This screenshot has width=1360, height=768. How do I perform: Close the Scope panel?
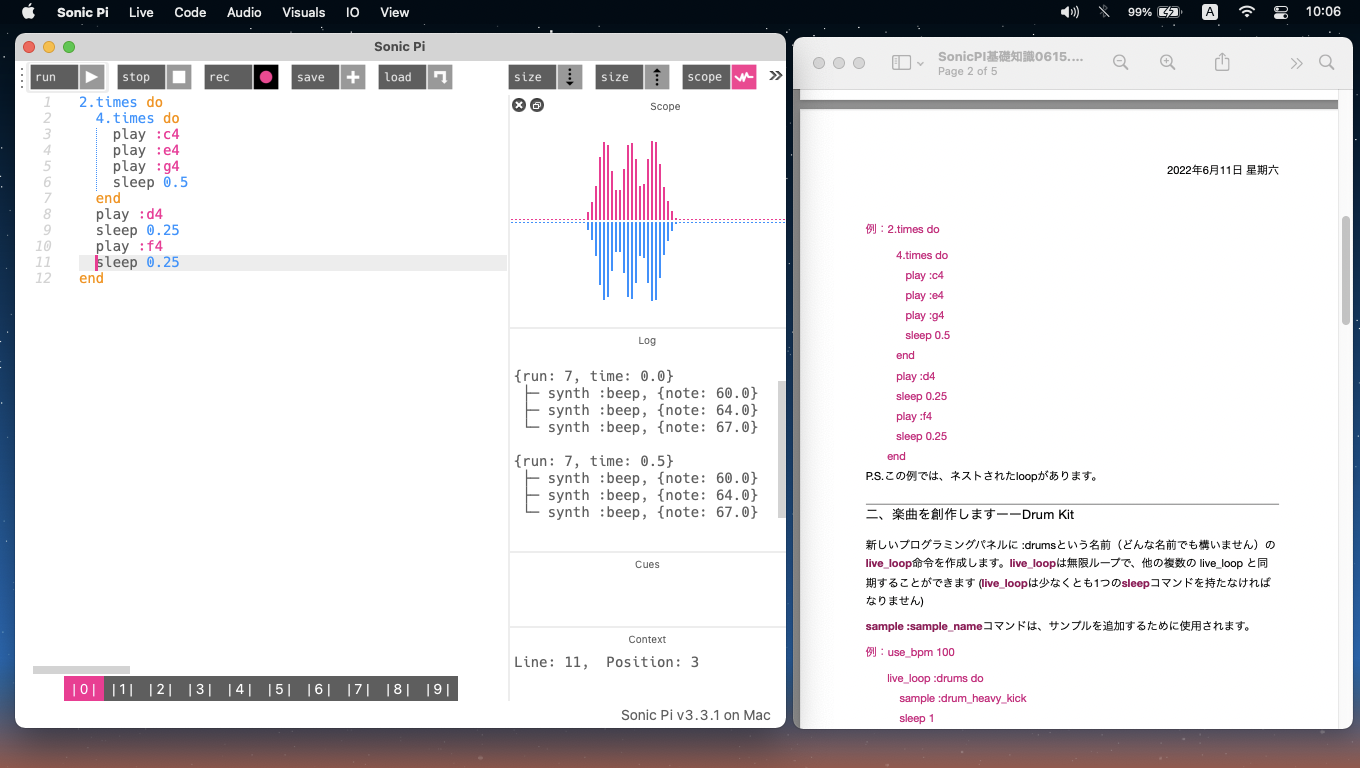(519, 105)
